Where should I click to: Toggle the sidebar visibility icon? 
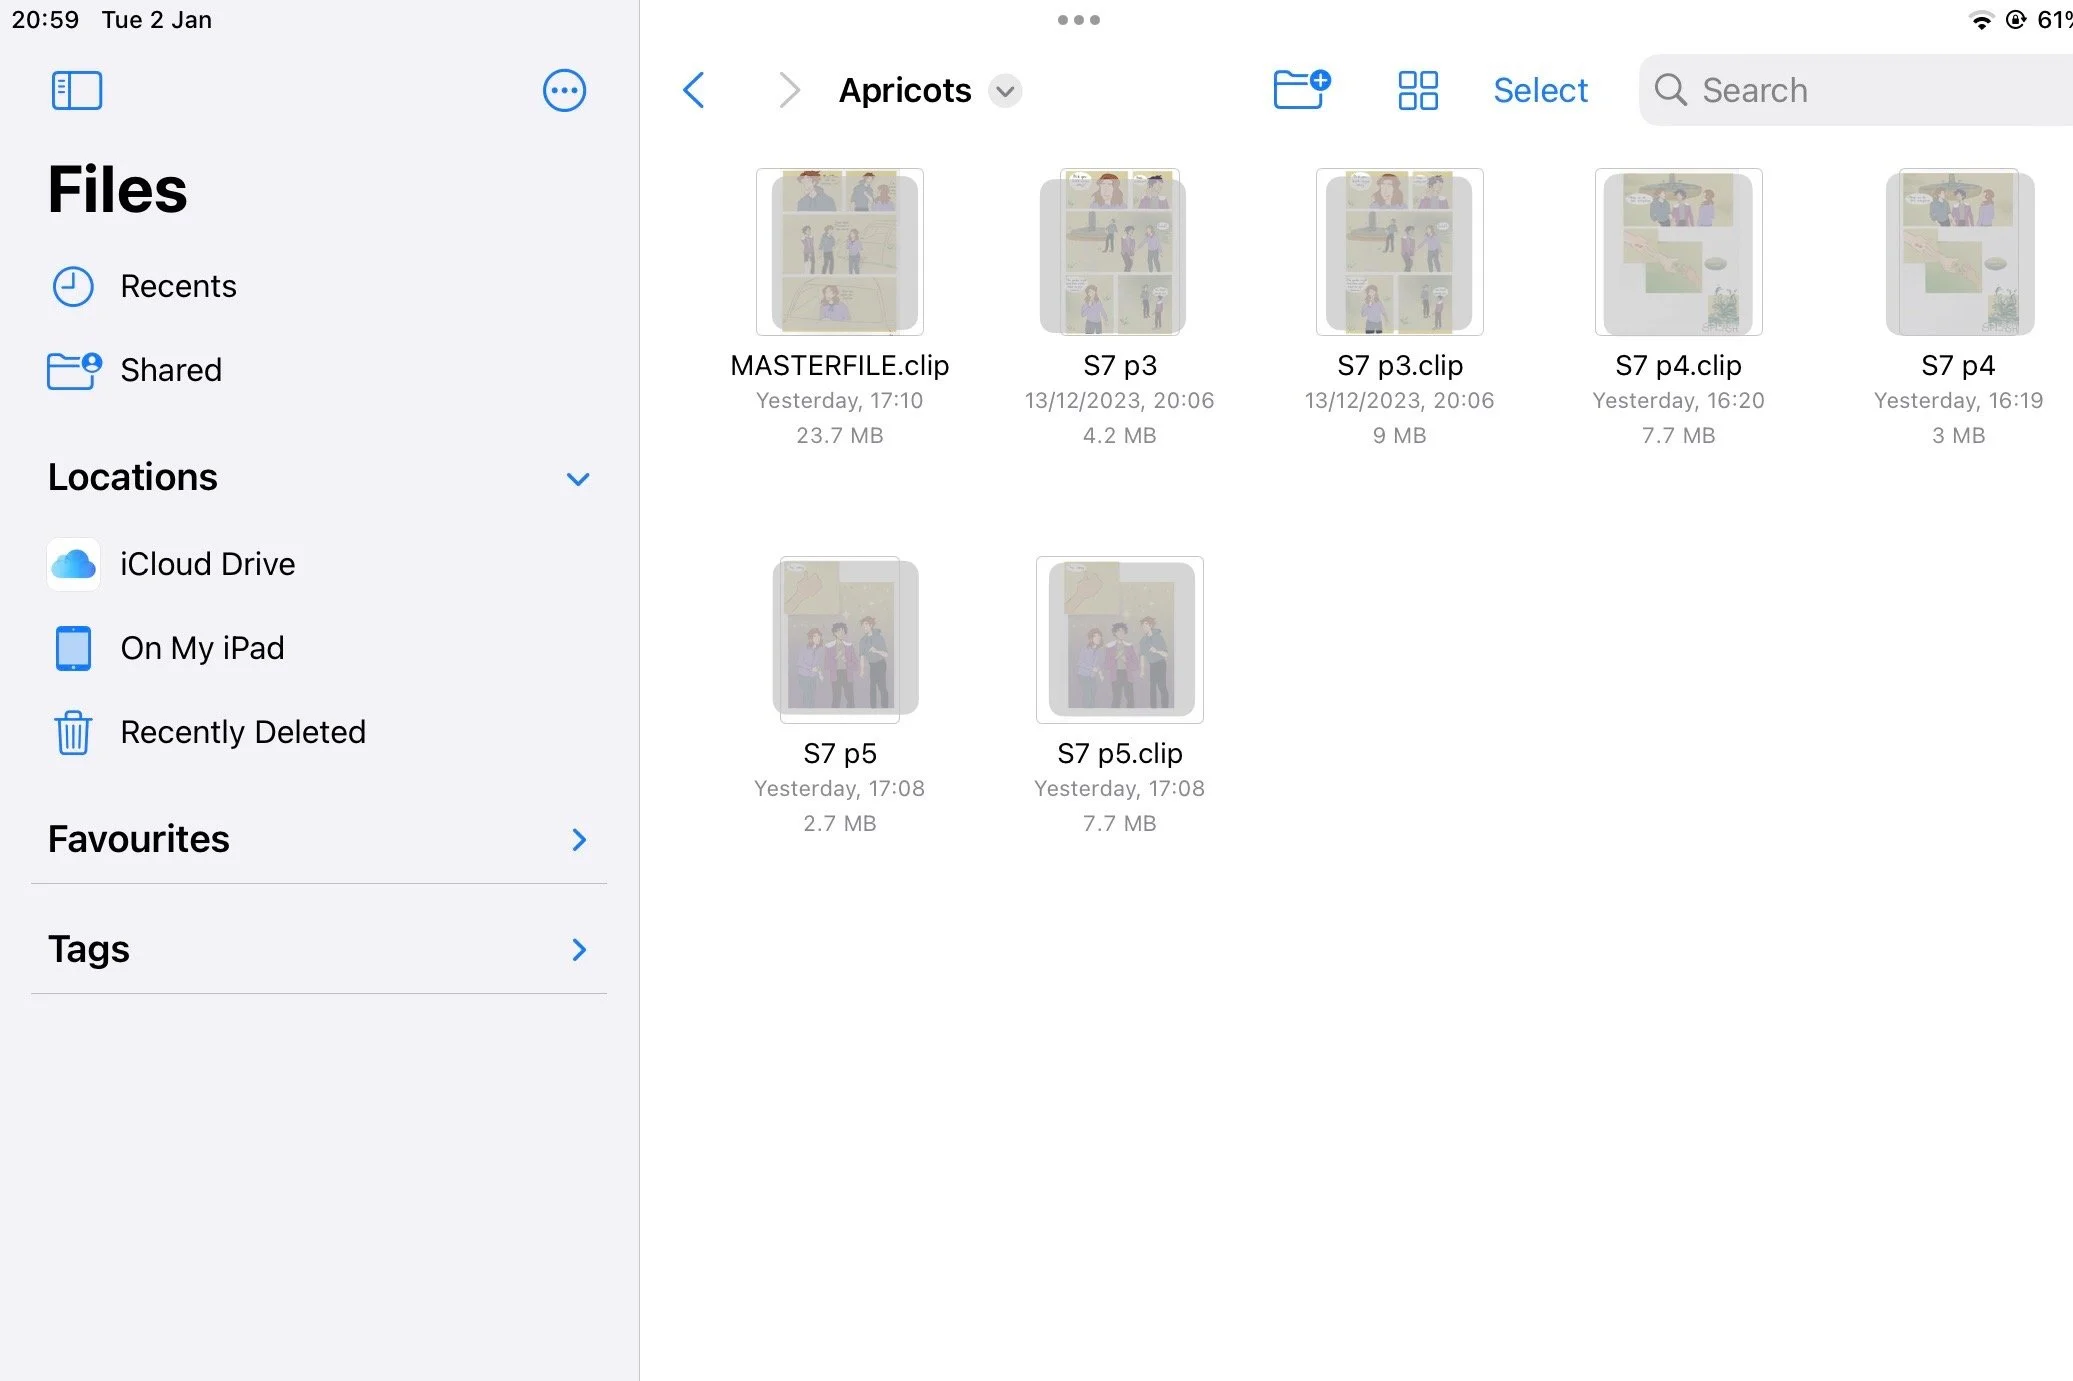click(77, 90)
